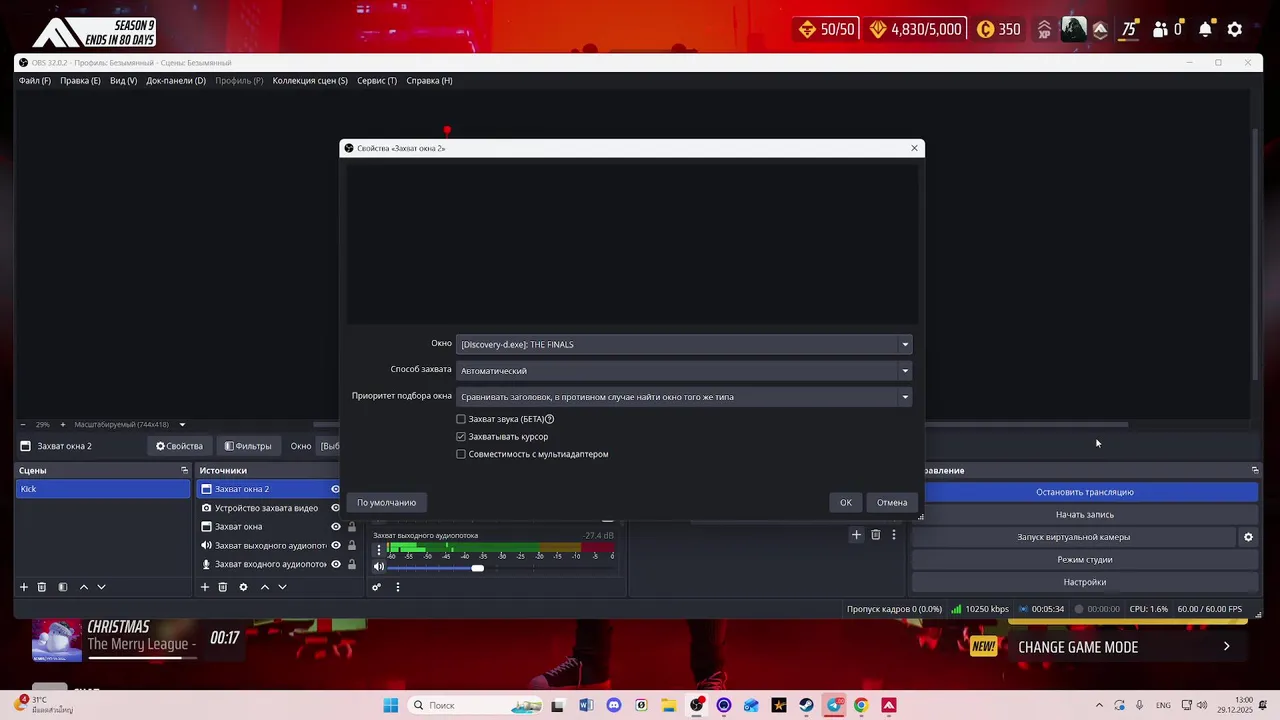1280x720 pixels.
Task: Open the Окно window selection dropdown
Action: pyautogui.click(x=684, y=344)
